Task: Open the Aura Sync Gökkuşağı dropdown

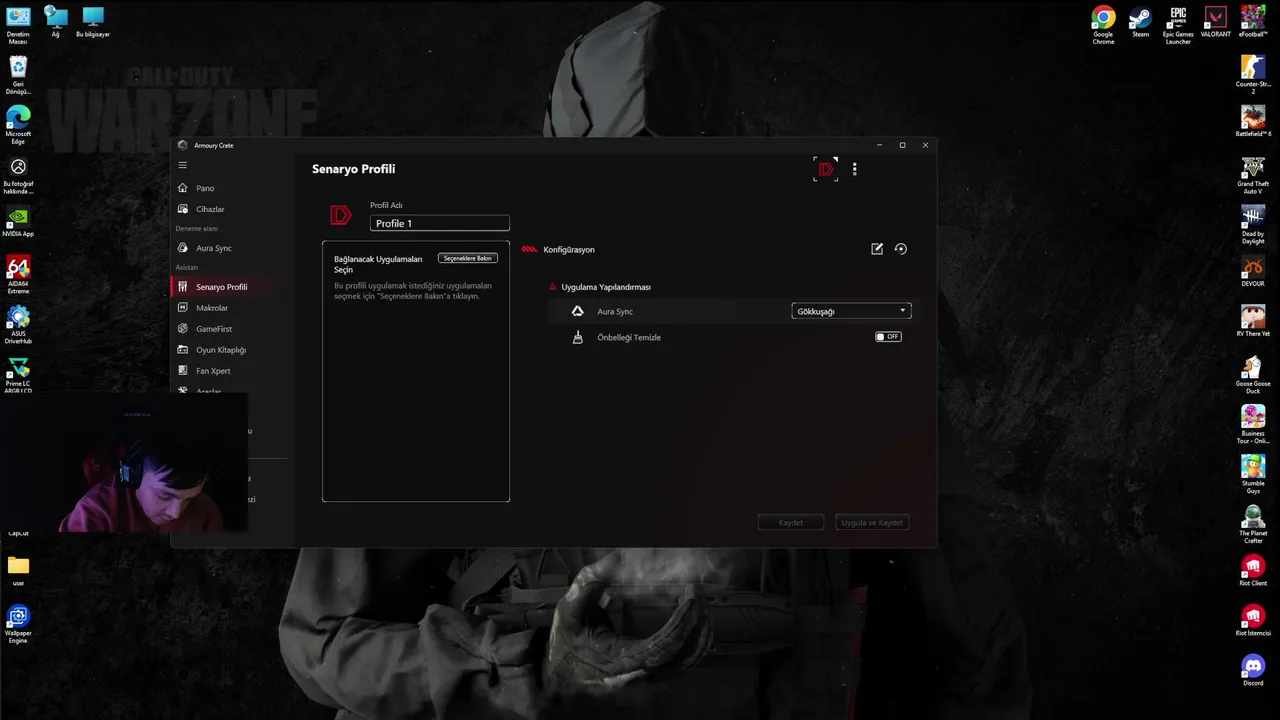Action: [851, 311]
